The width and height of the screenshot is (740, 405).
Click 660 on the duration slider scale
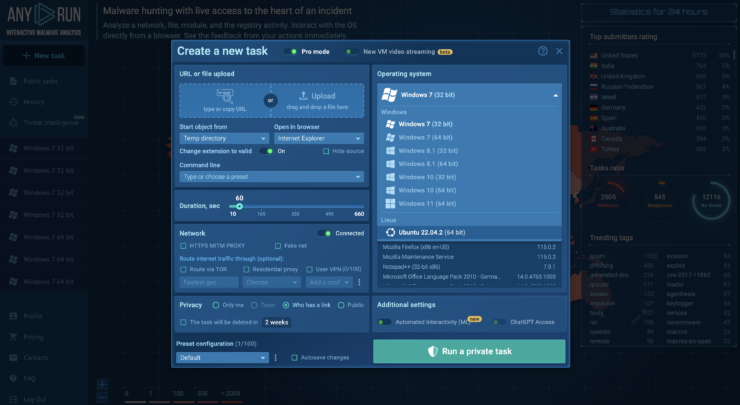[359, 214]
